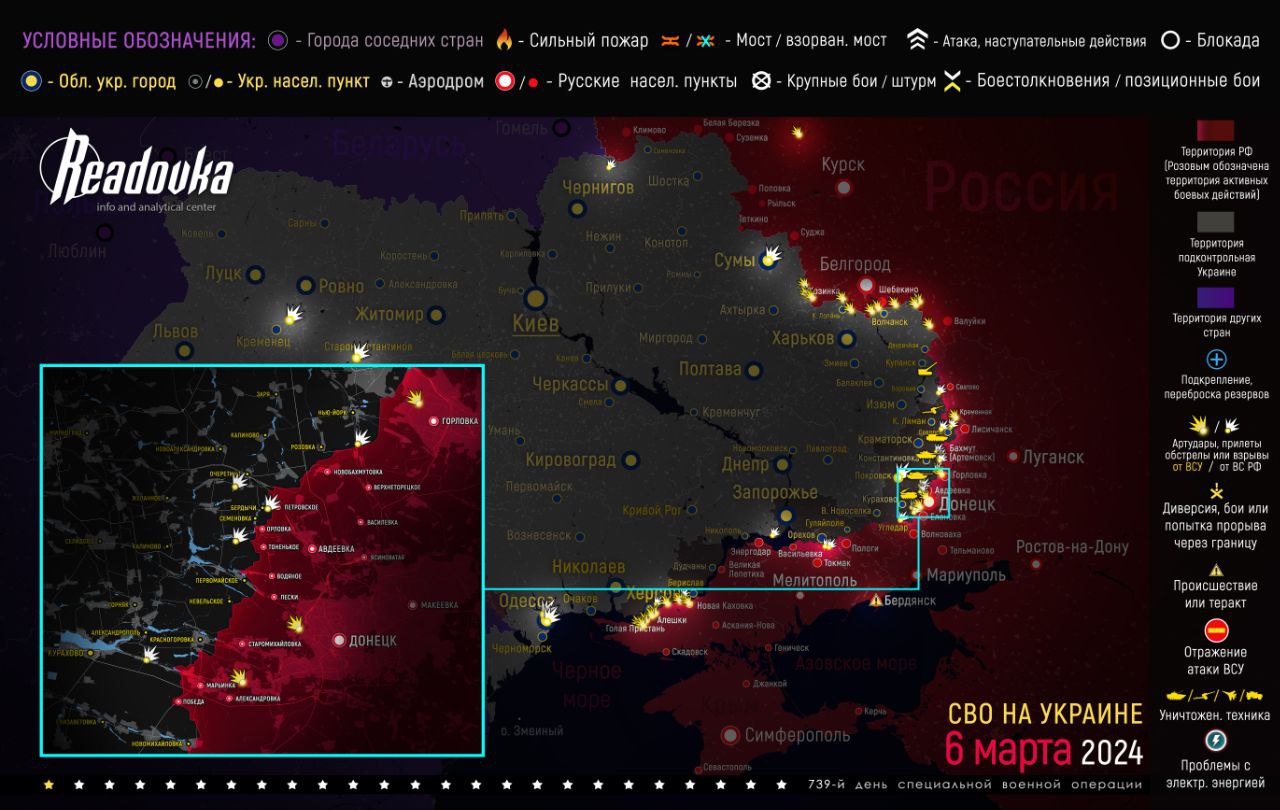Click Авдеевка marker inside the inset map
1280x810 pixels.
[312, 549]
